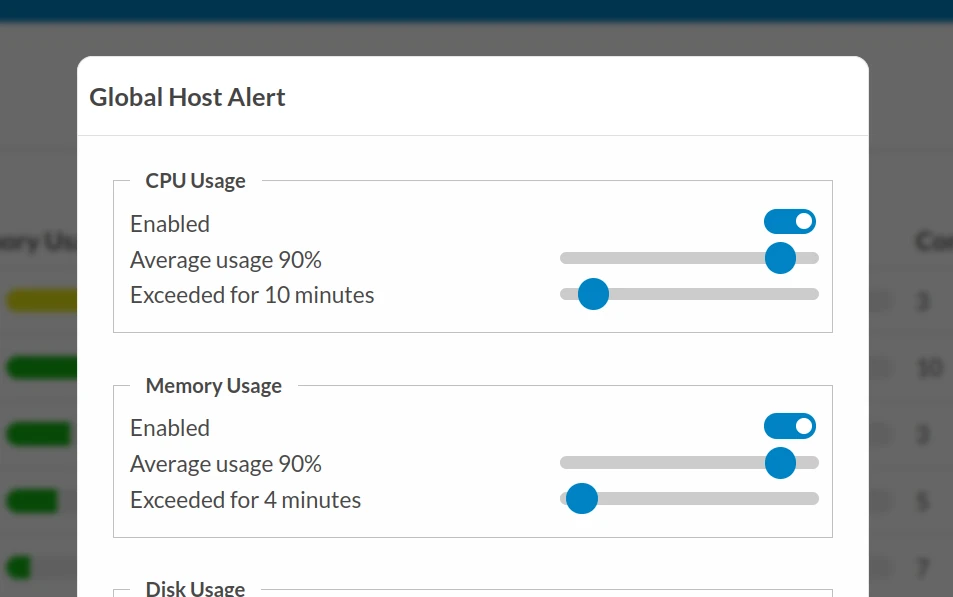The image size is (953, 597).
Task: Select the Memory Exceeded for 4 minutes slider knob
Action: 582,499
